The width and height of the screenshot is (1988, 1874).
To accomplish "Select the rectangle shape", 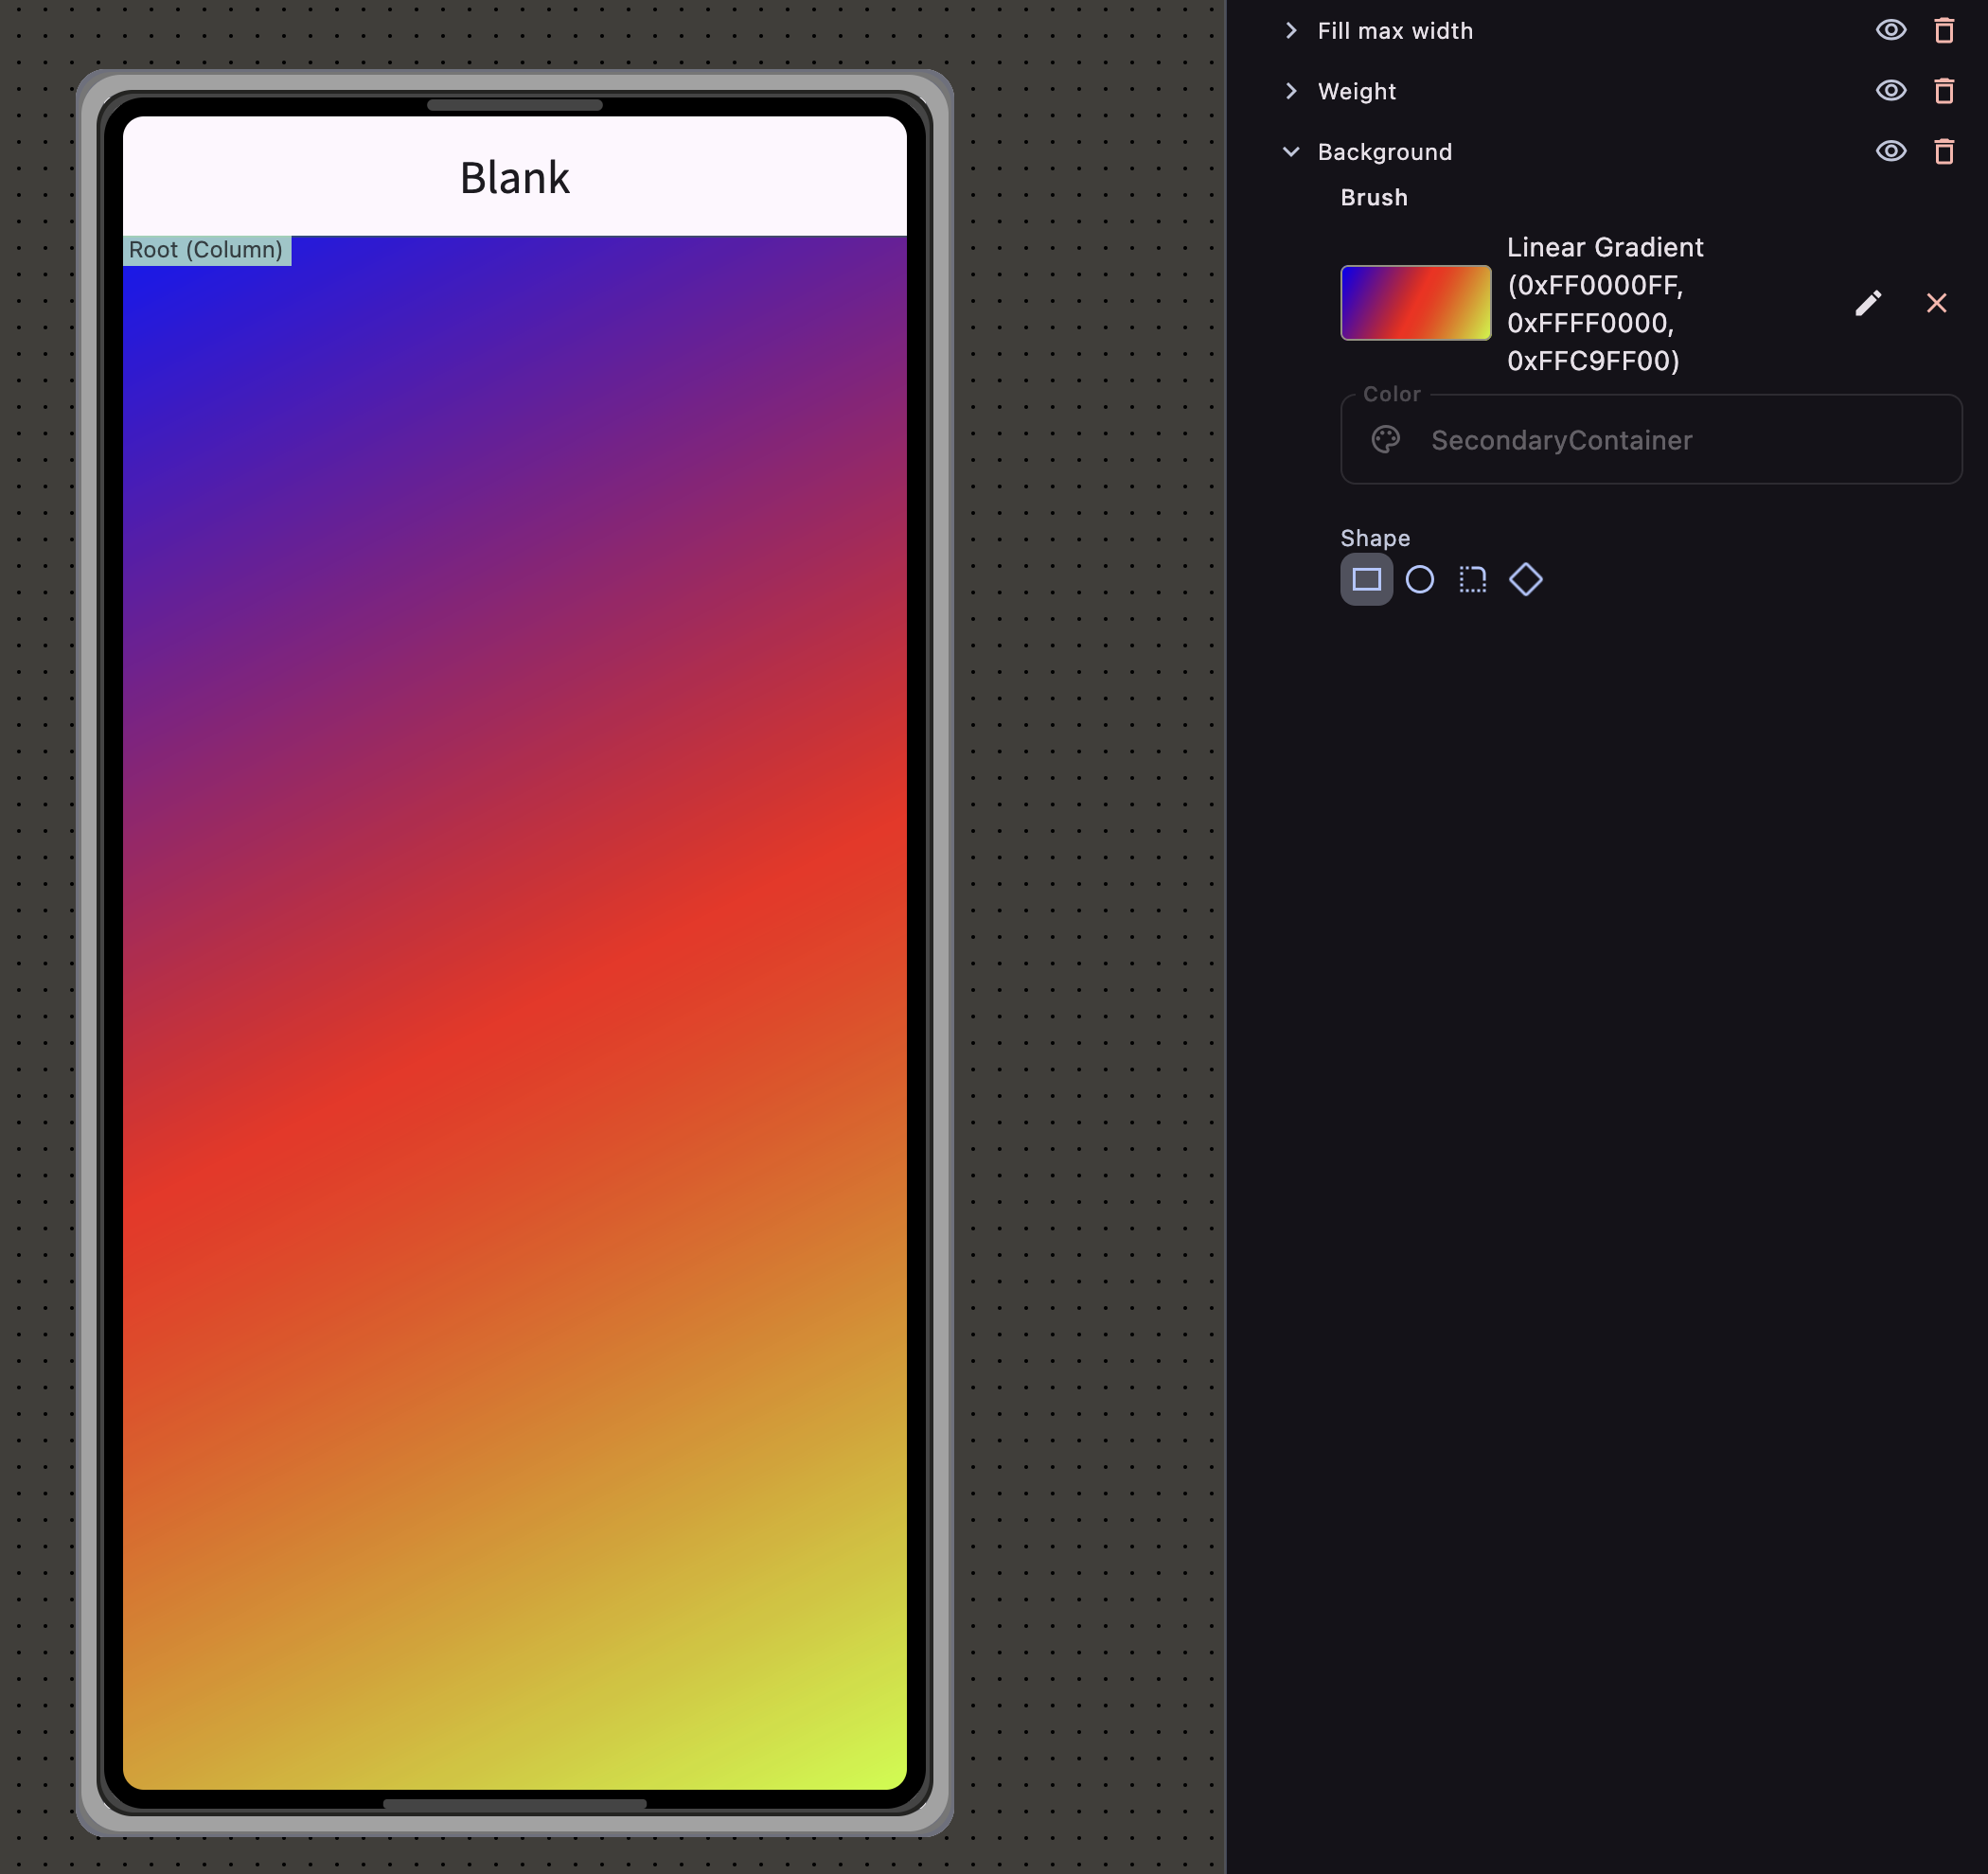I will point(1366,579).
